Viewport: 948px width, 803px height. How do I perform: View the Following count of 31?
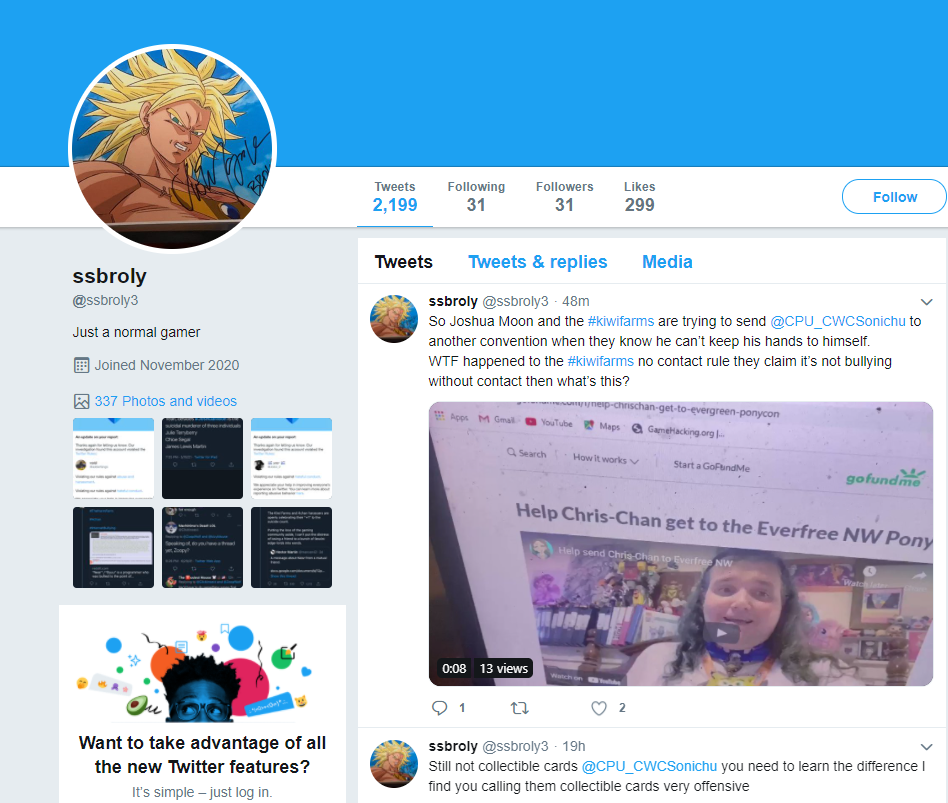476,197
